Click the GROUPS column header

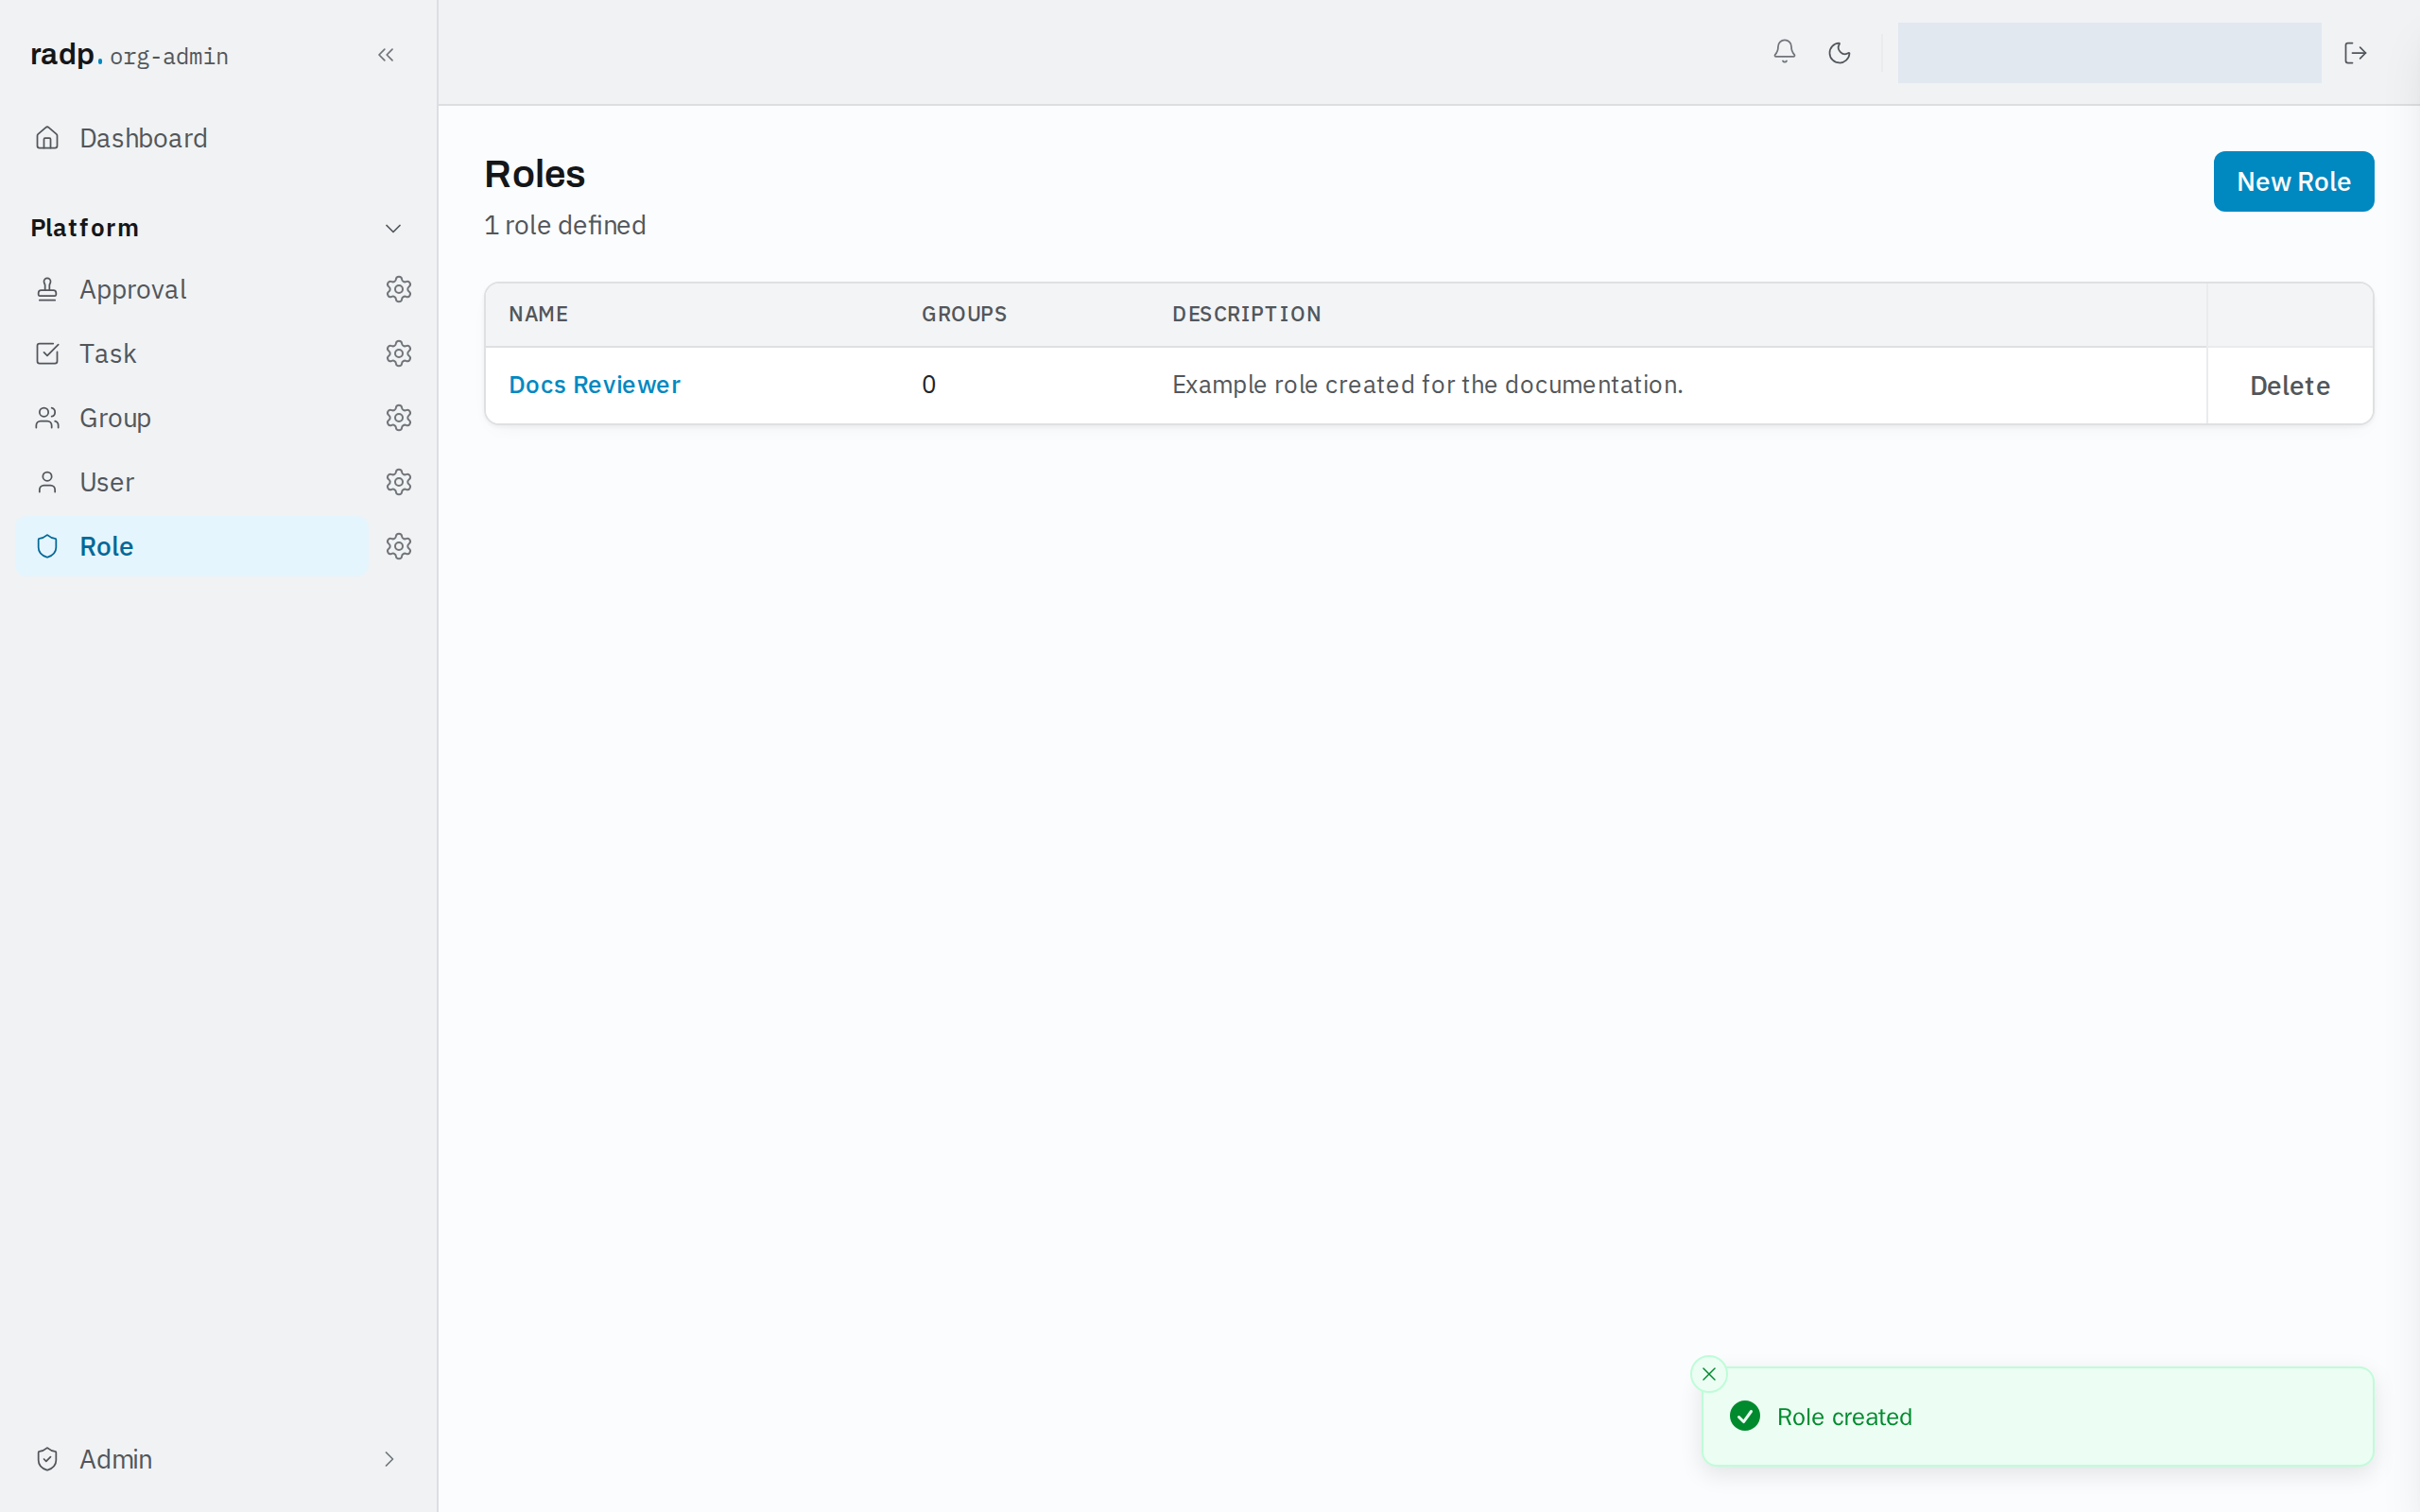(964, 314)
